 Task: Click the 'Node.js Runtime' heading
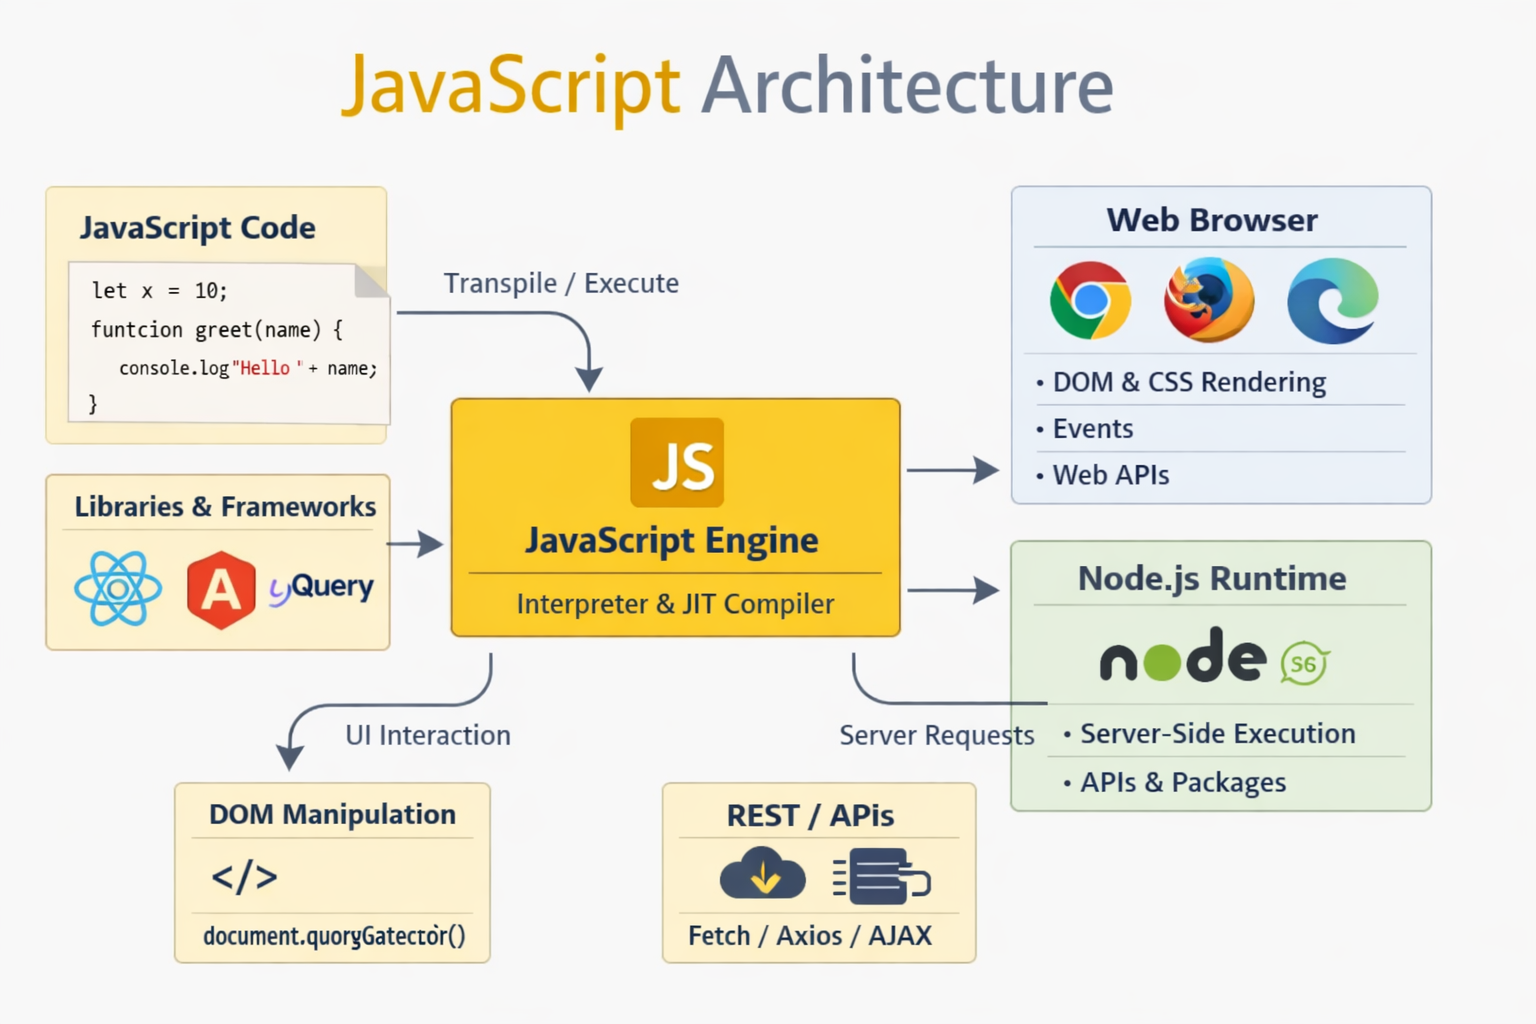1212,579
